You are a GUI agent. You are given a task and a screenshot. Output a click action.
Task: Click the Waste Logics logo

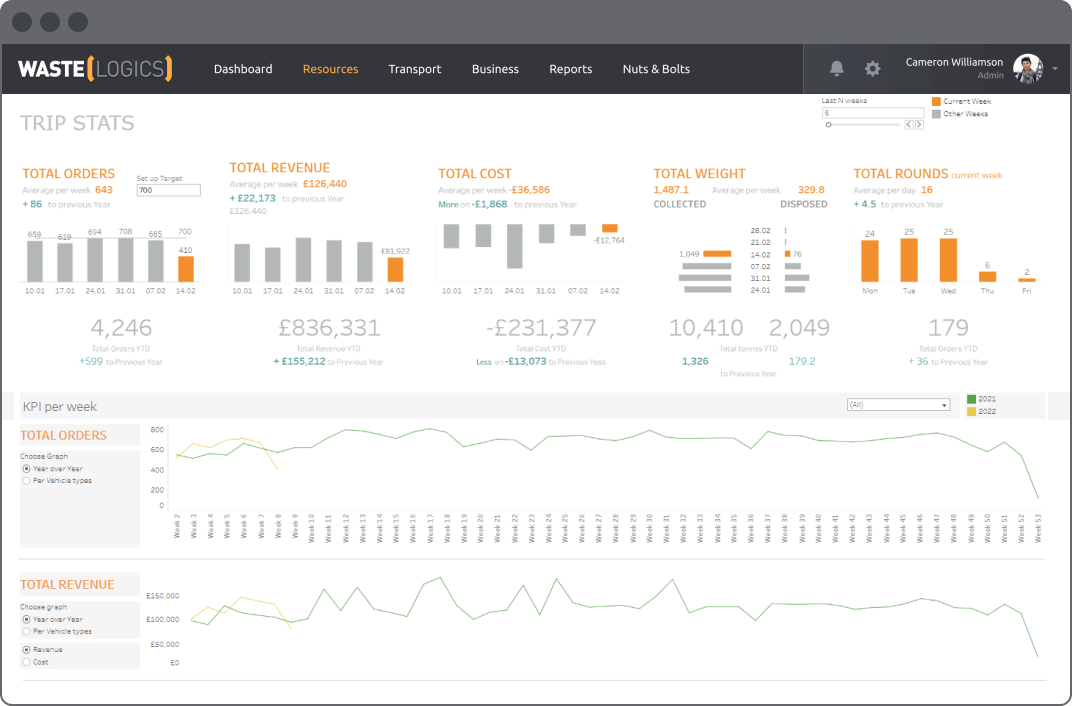pos(95,69)
